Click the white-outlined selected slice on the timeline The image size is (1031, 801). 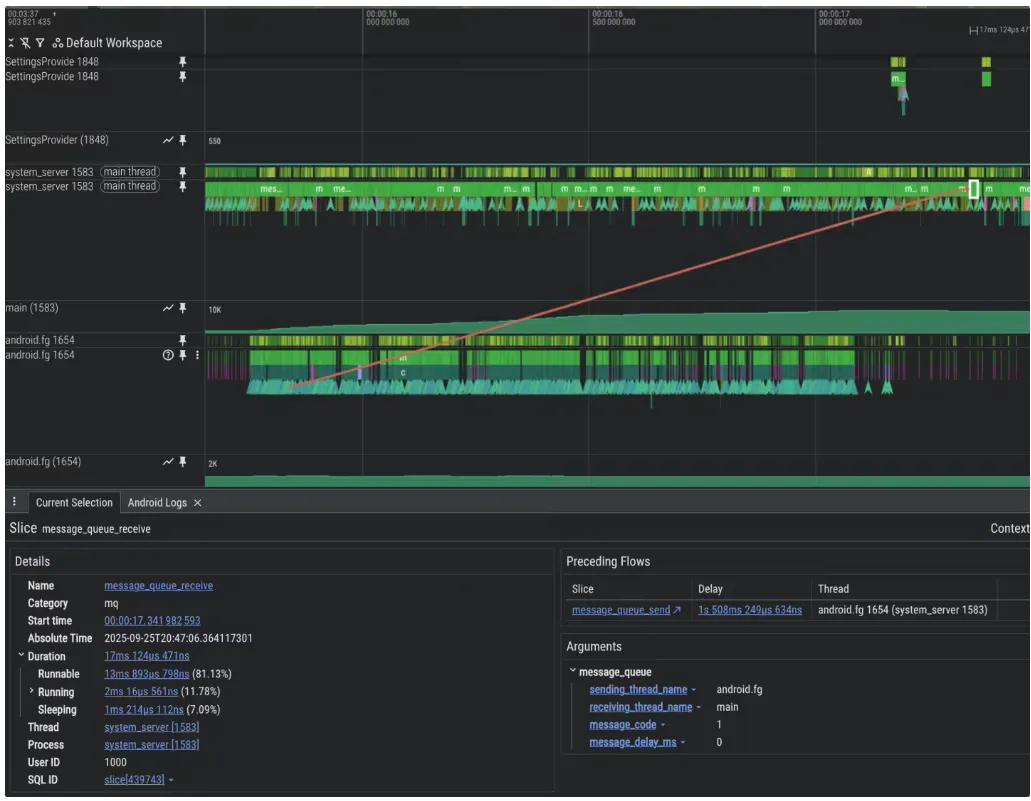[x=974, y=189]
